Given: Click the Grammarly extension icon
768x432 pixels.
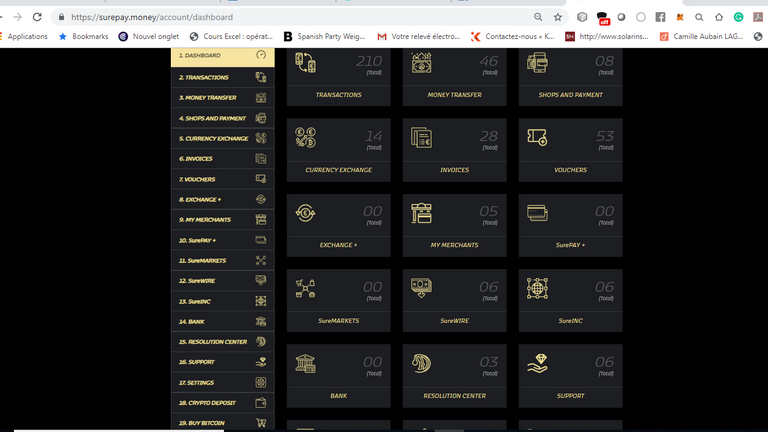Looking at the screenshot, I should [738, 17].
